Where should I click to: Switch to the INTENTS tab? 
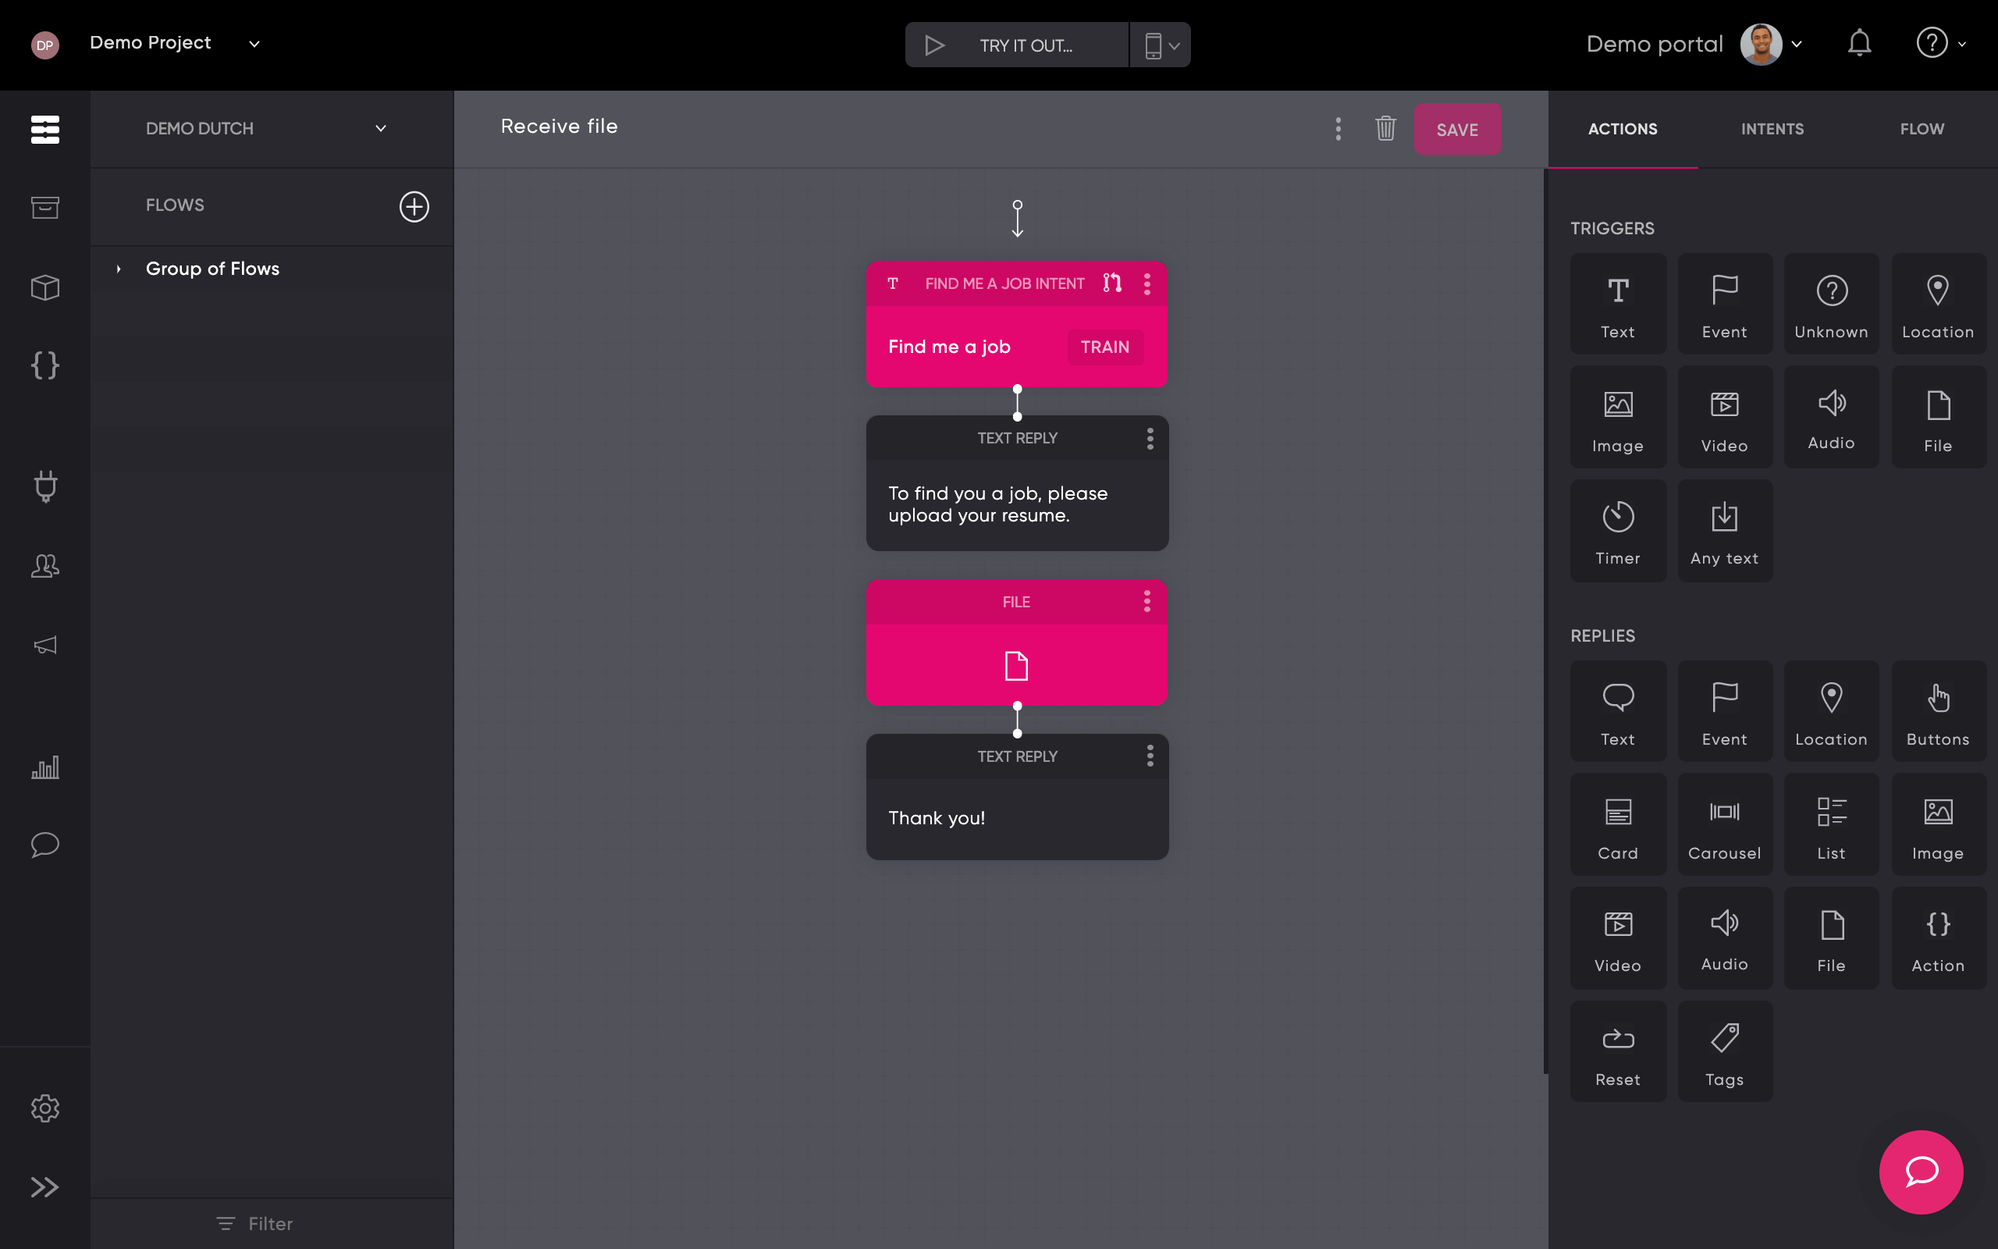[x=1772, y=129]
